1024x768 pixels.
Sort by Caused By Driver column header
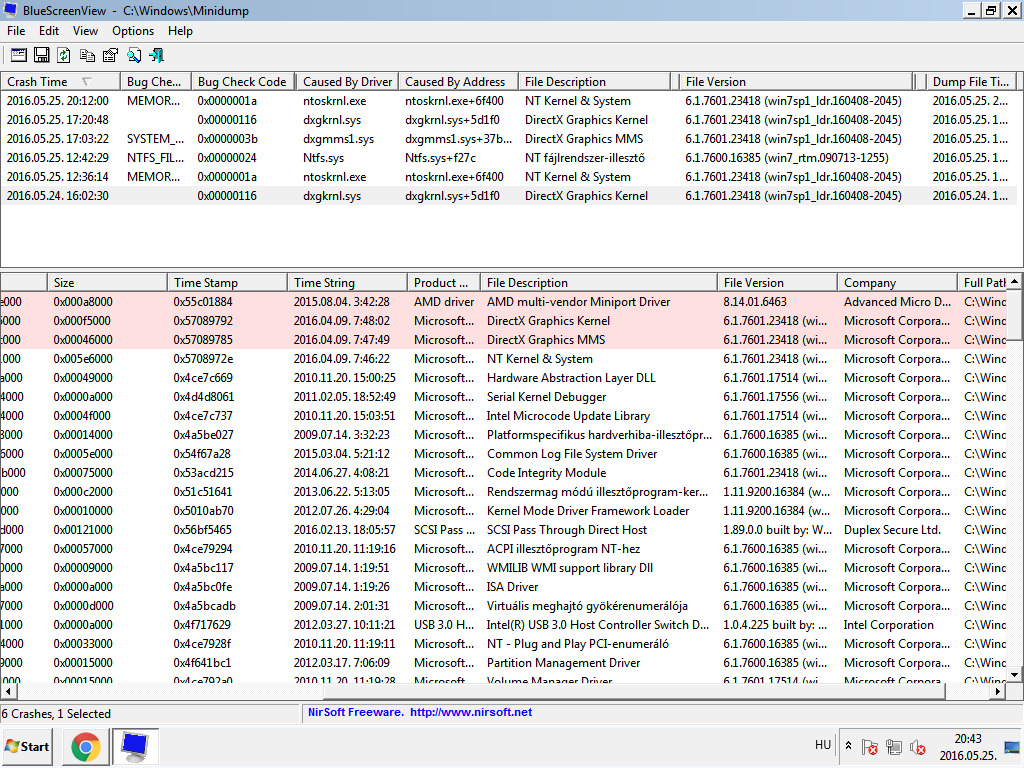[347, 82]
